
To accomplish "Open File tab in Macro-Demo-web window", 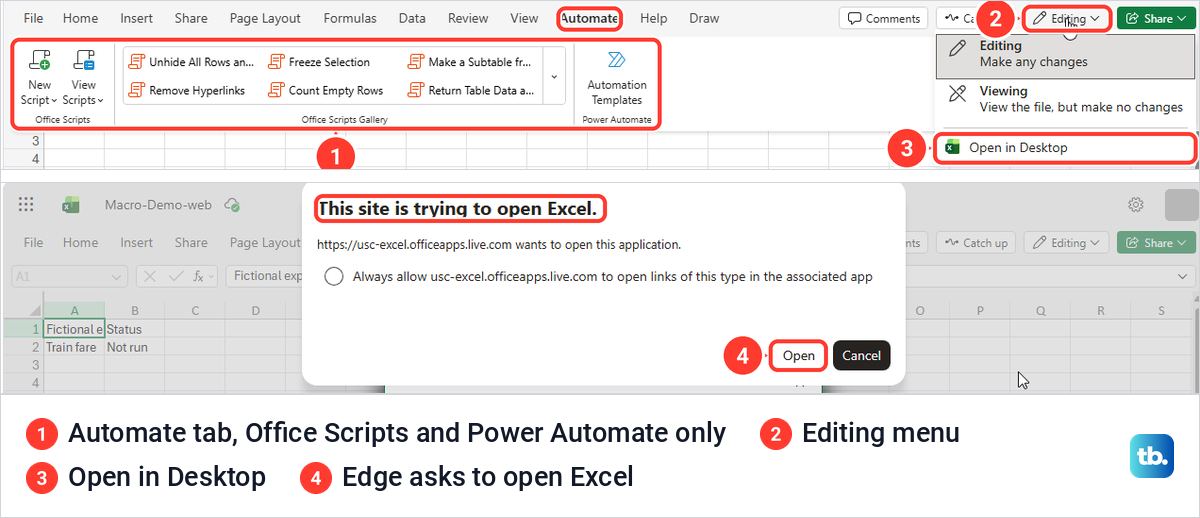I will (33, 242).
